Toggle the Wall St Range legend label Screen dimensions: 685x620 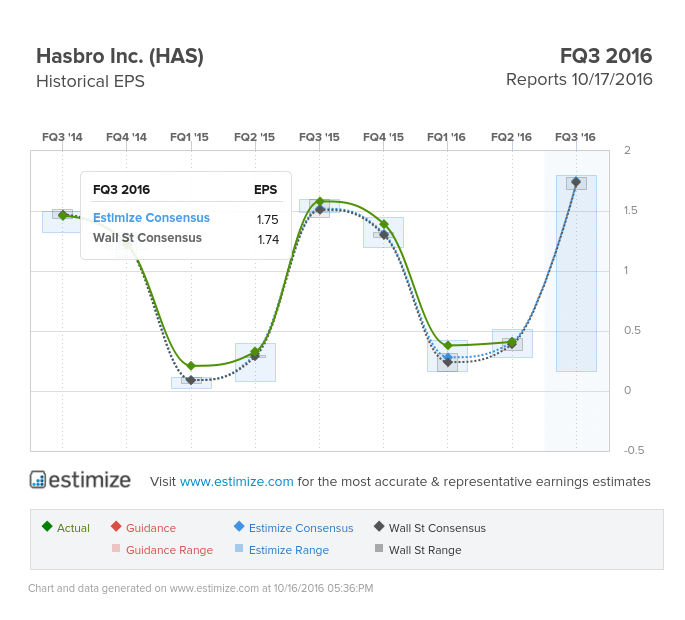pyautogui.click(x=425, y=550)
